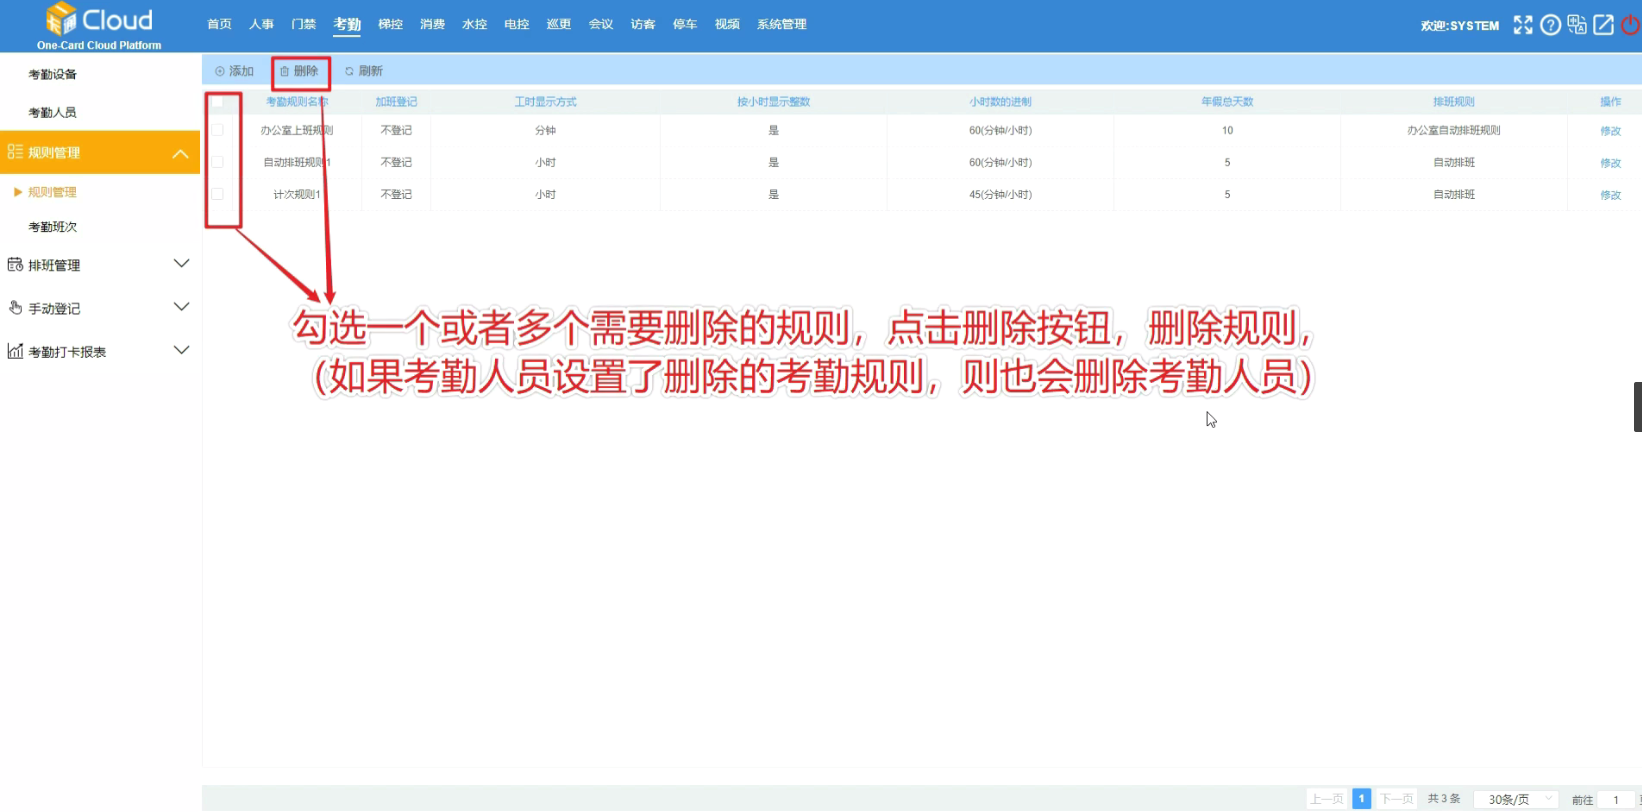The height and width of the screenshot is (812, 1642).
Task: Click the fullscreen toggle icon in header
Action: [x=1522, y=25]
